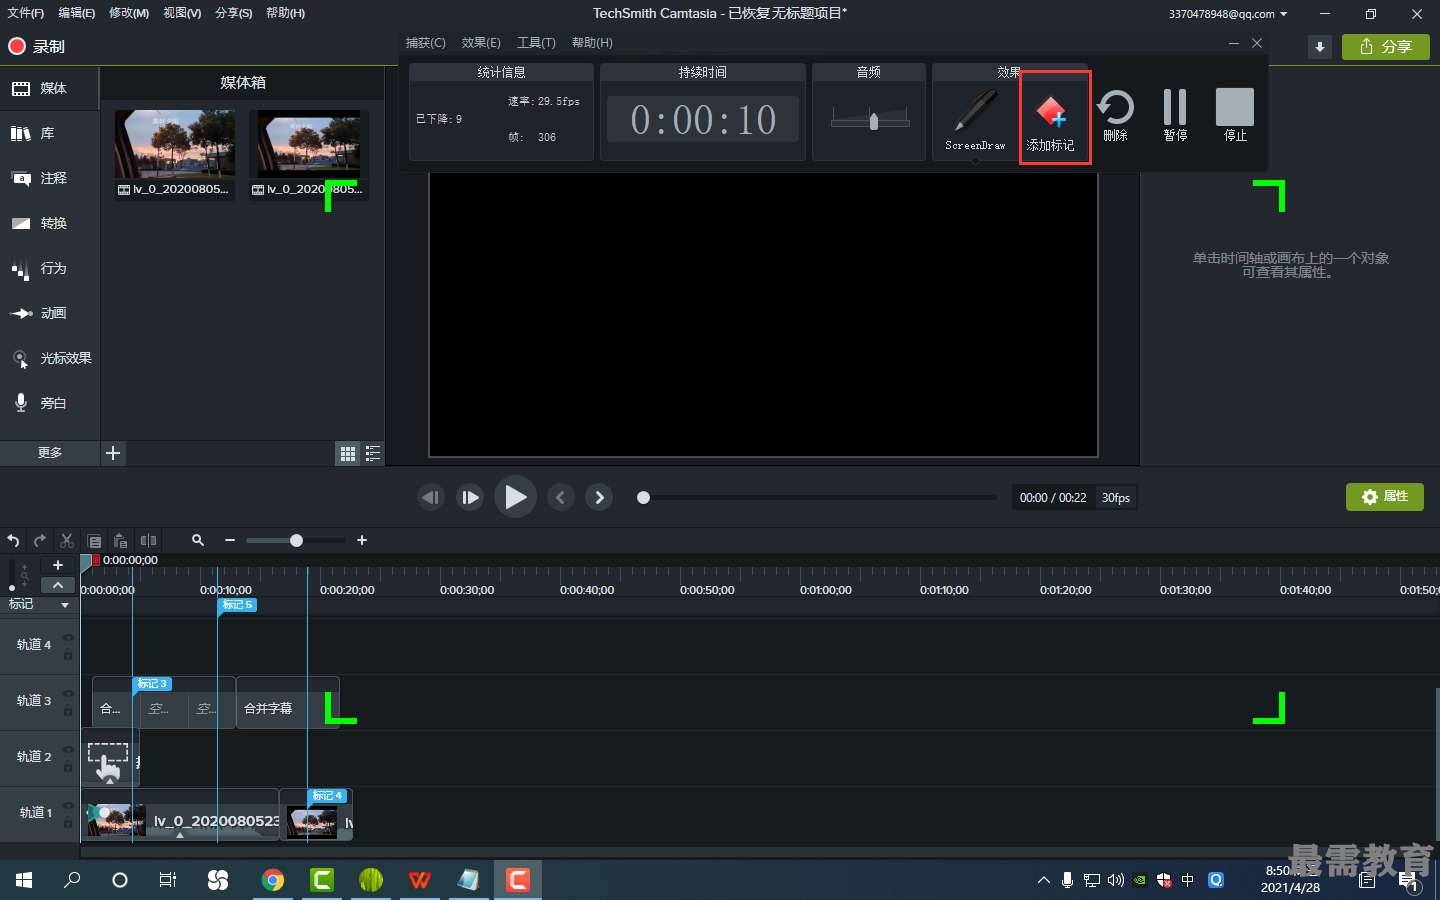Image resolution: width=1440 pixels, height=900 pixels.
Task: Open the account email dropdown
Action: click(x=1228, y=14)
